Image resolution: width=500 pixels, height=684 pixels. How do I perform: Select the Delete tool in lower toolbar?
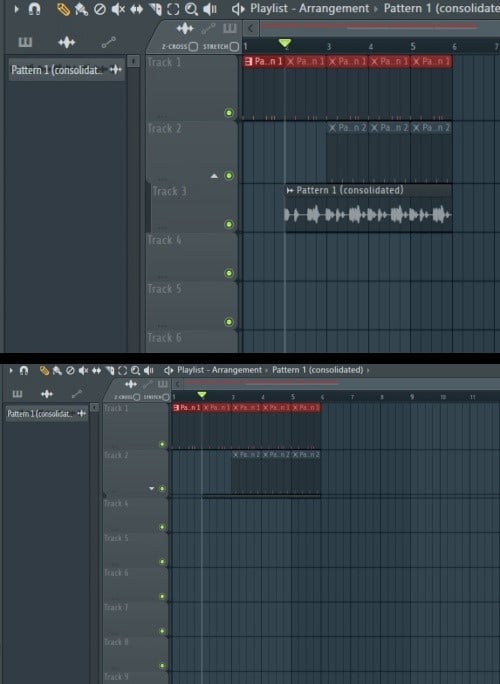click(70, 370)
